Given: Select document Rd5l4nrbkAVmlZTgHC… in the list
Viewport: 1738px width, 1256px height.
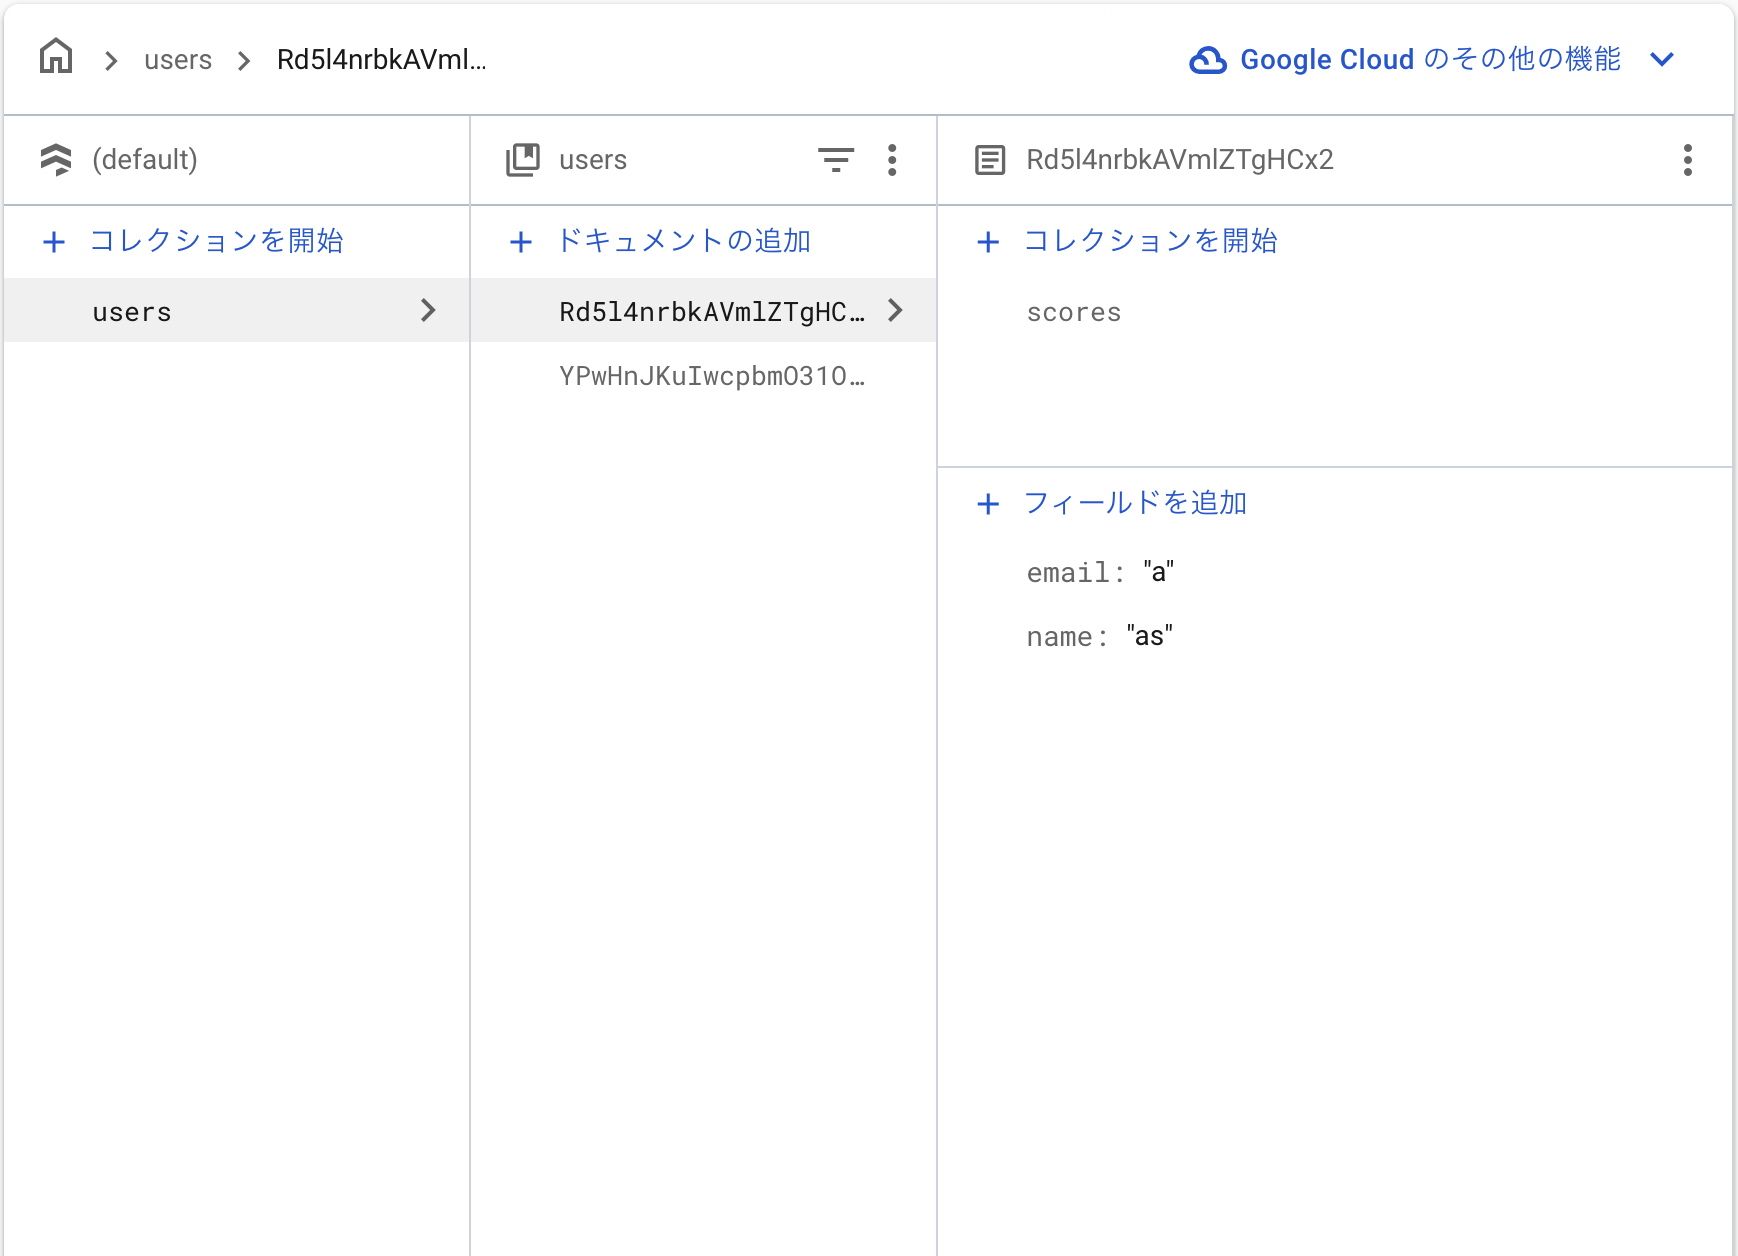Looking at the screenshot, I should point(704,310).
